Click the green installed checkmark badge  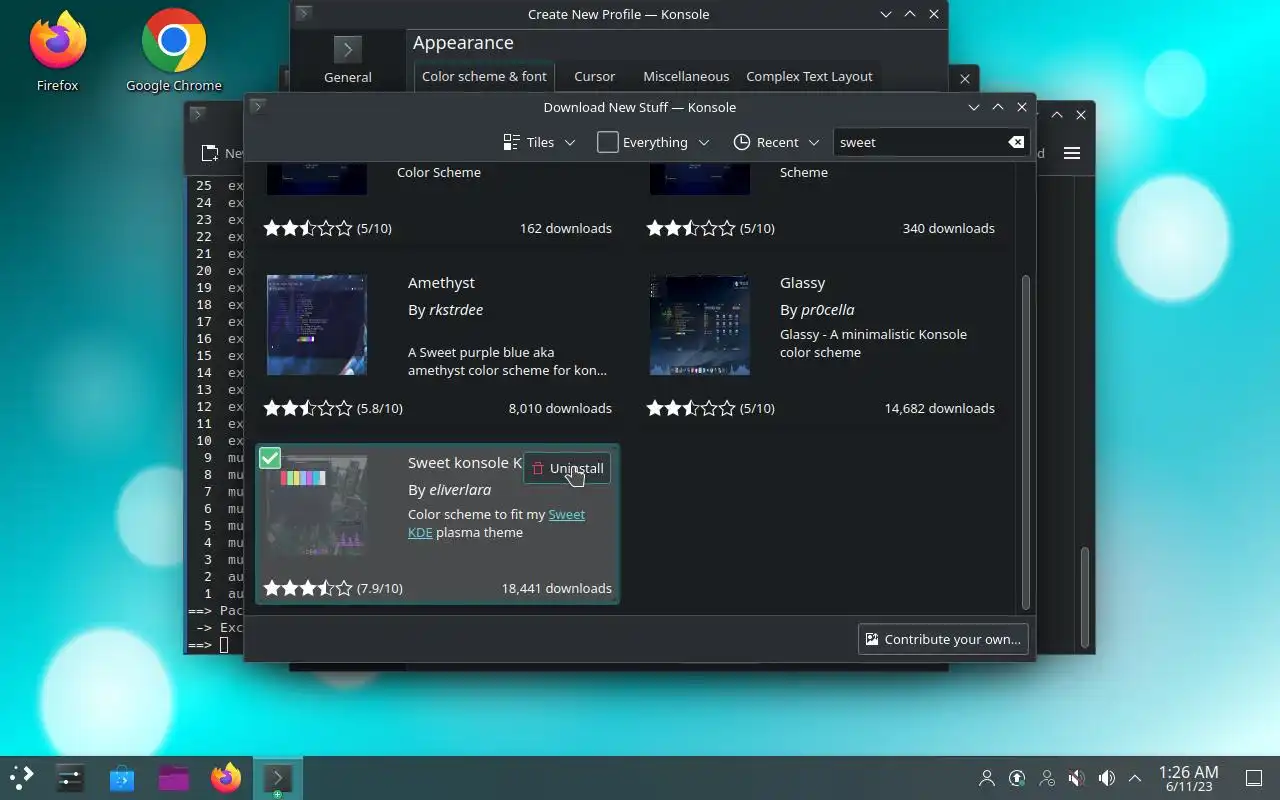click(x=270, y=458)
